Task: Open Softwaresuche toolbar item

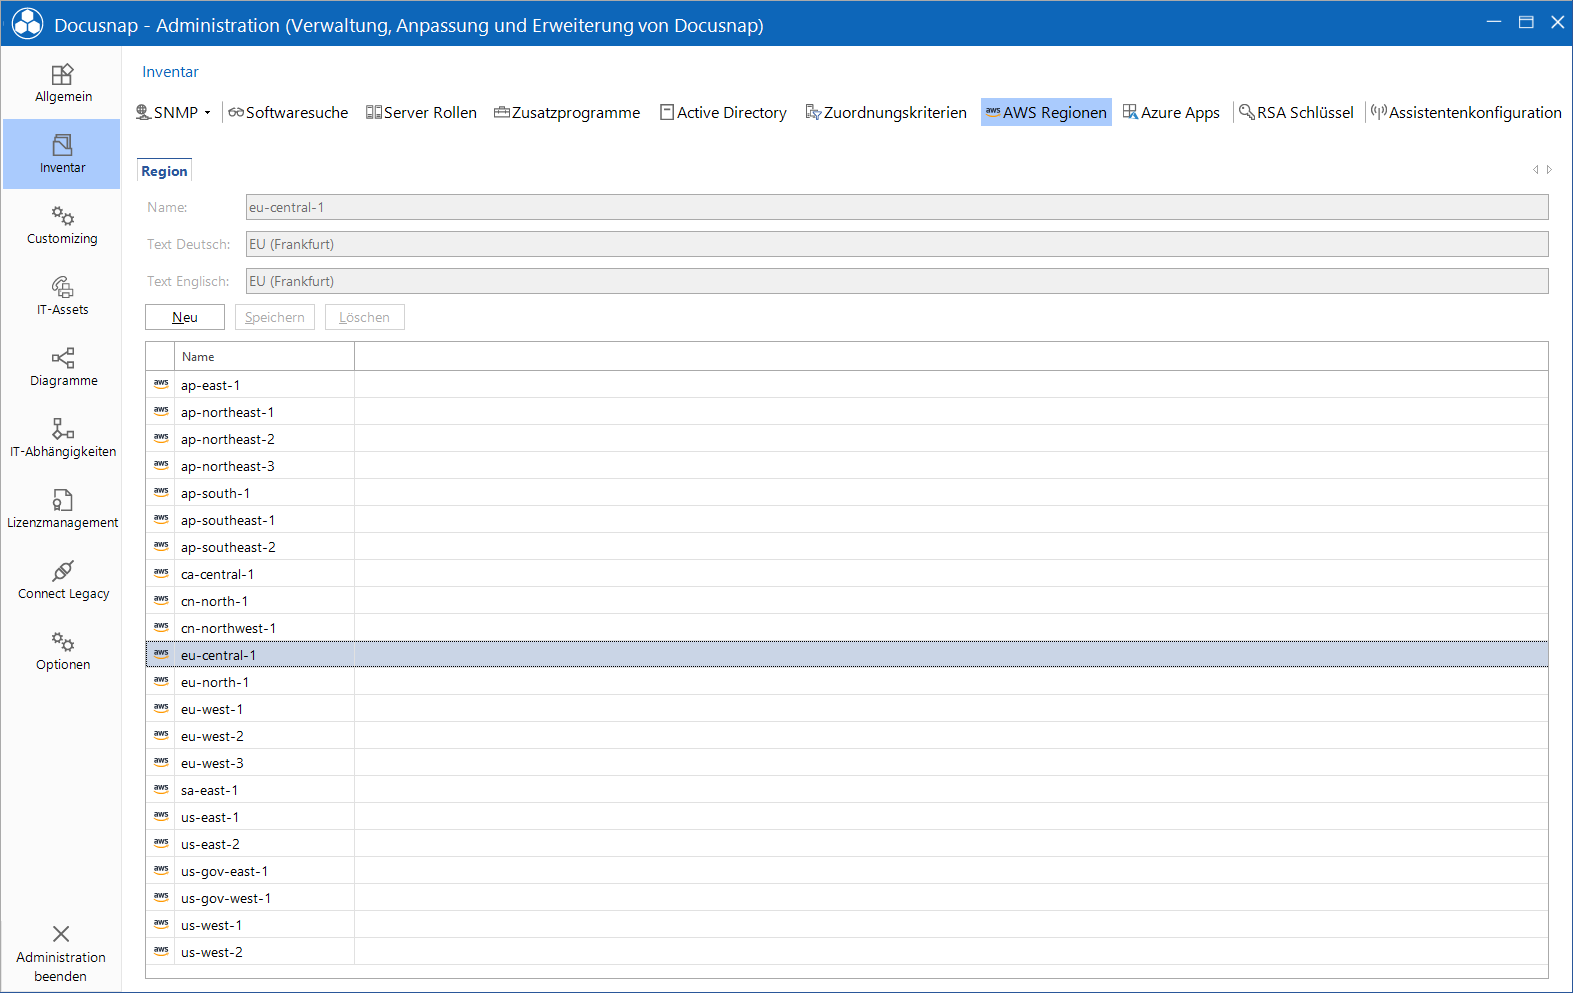Action: pos(288,113)
